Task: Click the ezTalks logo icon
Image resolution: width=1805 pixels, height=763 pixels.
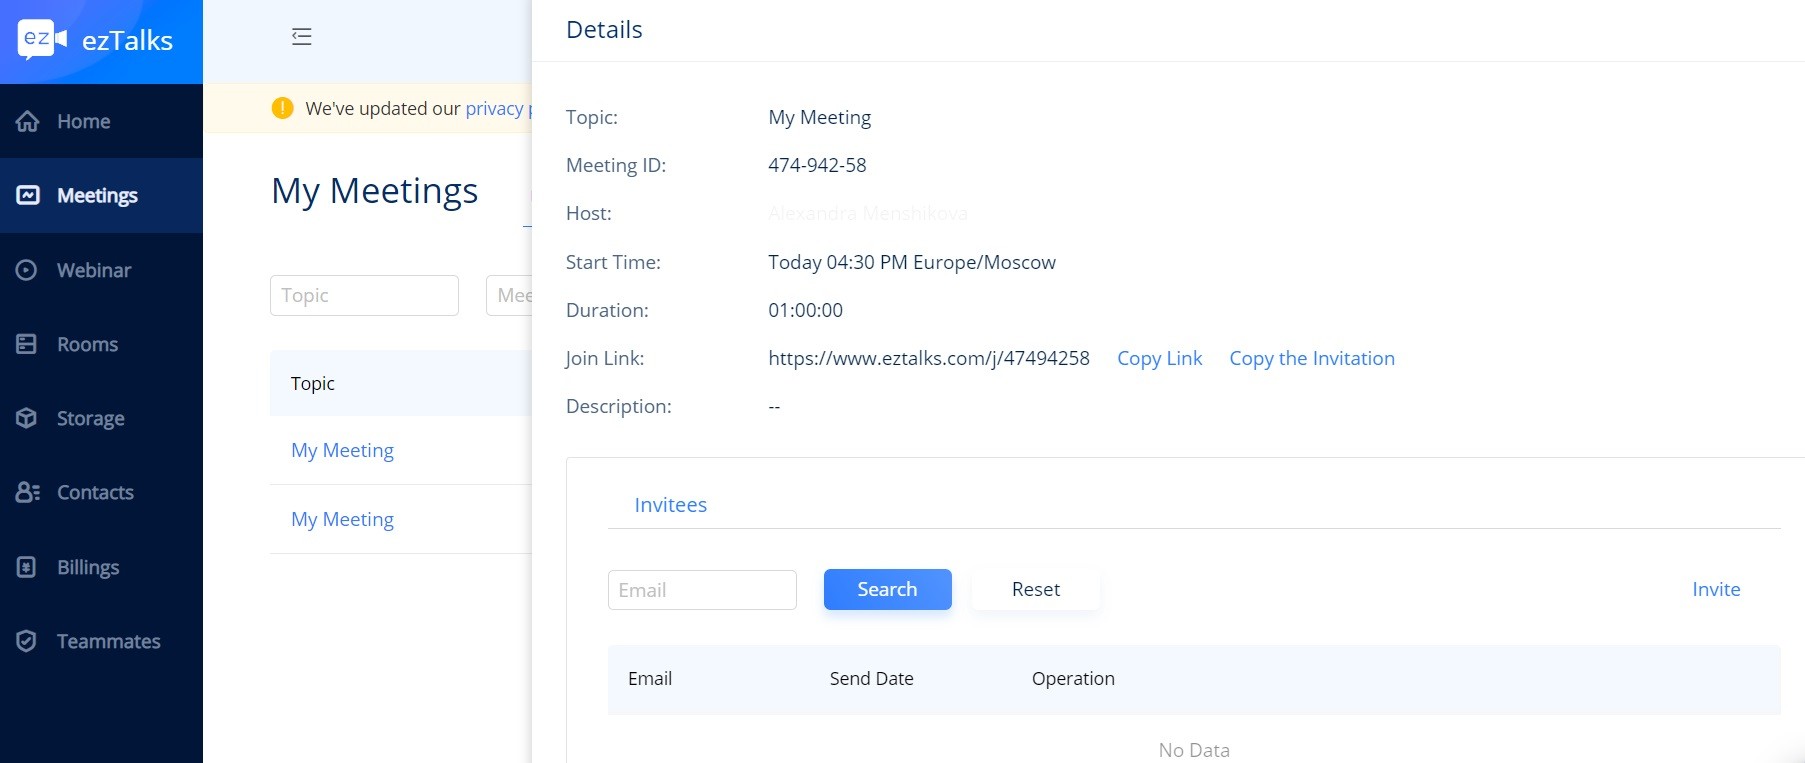Action: (42, 40)
